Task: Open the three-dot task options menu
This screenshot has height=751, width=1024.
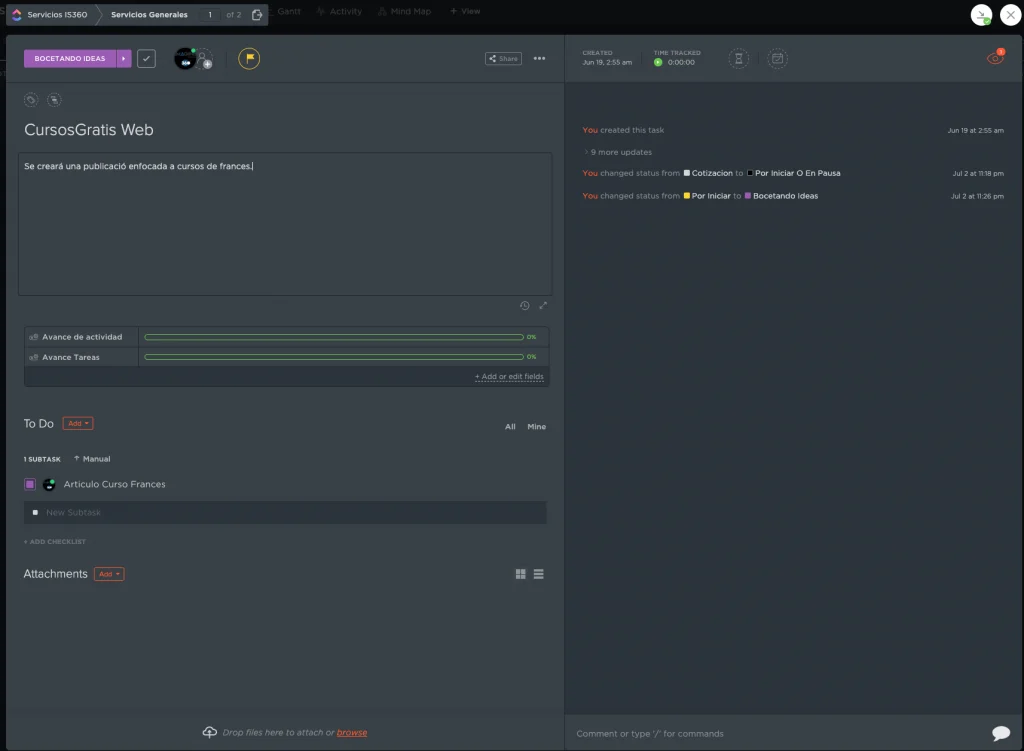Action: pos(539,59)
